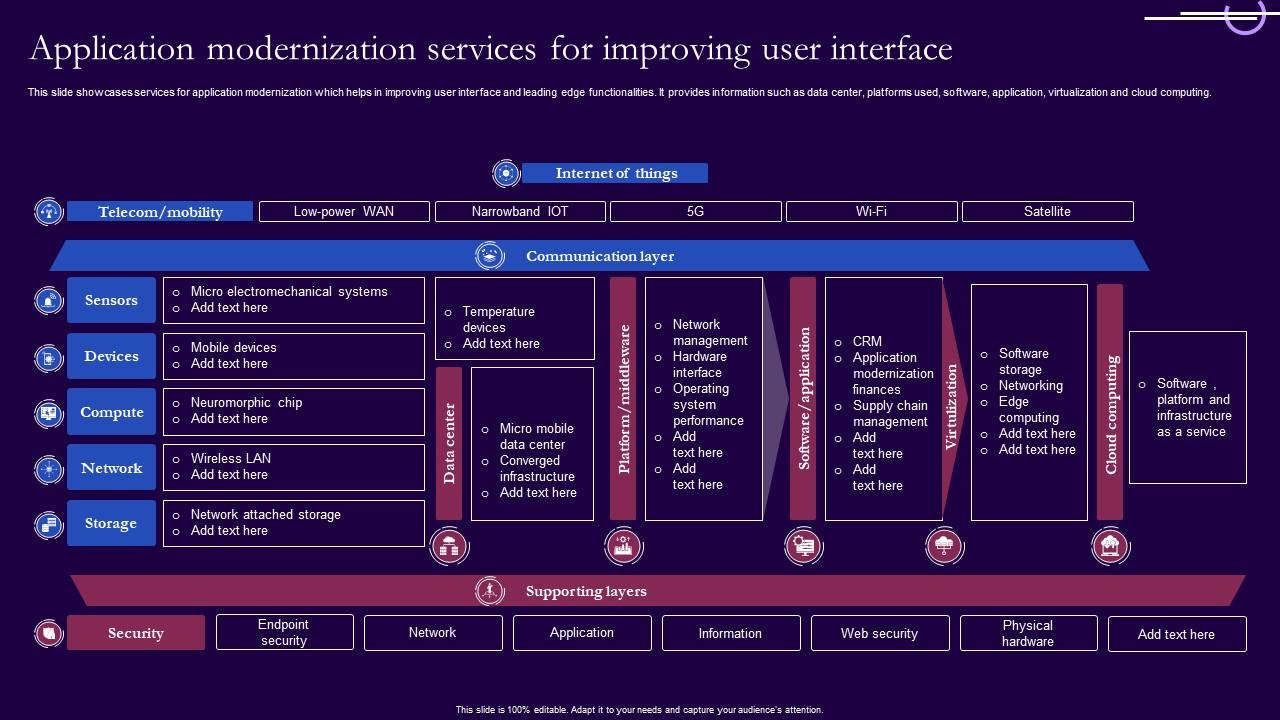Click the Sensors row icon
Image resolution: width=1280 pixels, height=720 pixels.
(x=48, y=300)
